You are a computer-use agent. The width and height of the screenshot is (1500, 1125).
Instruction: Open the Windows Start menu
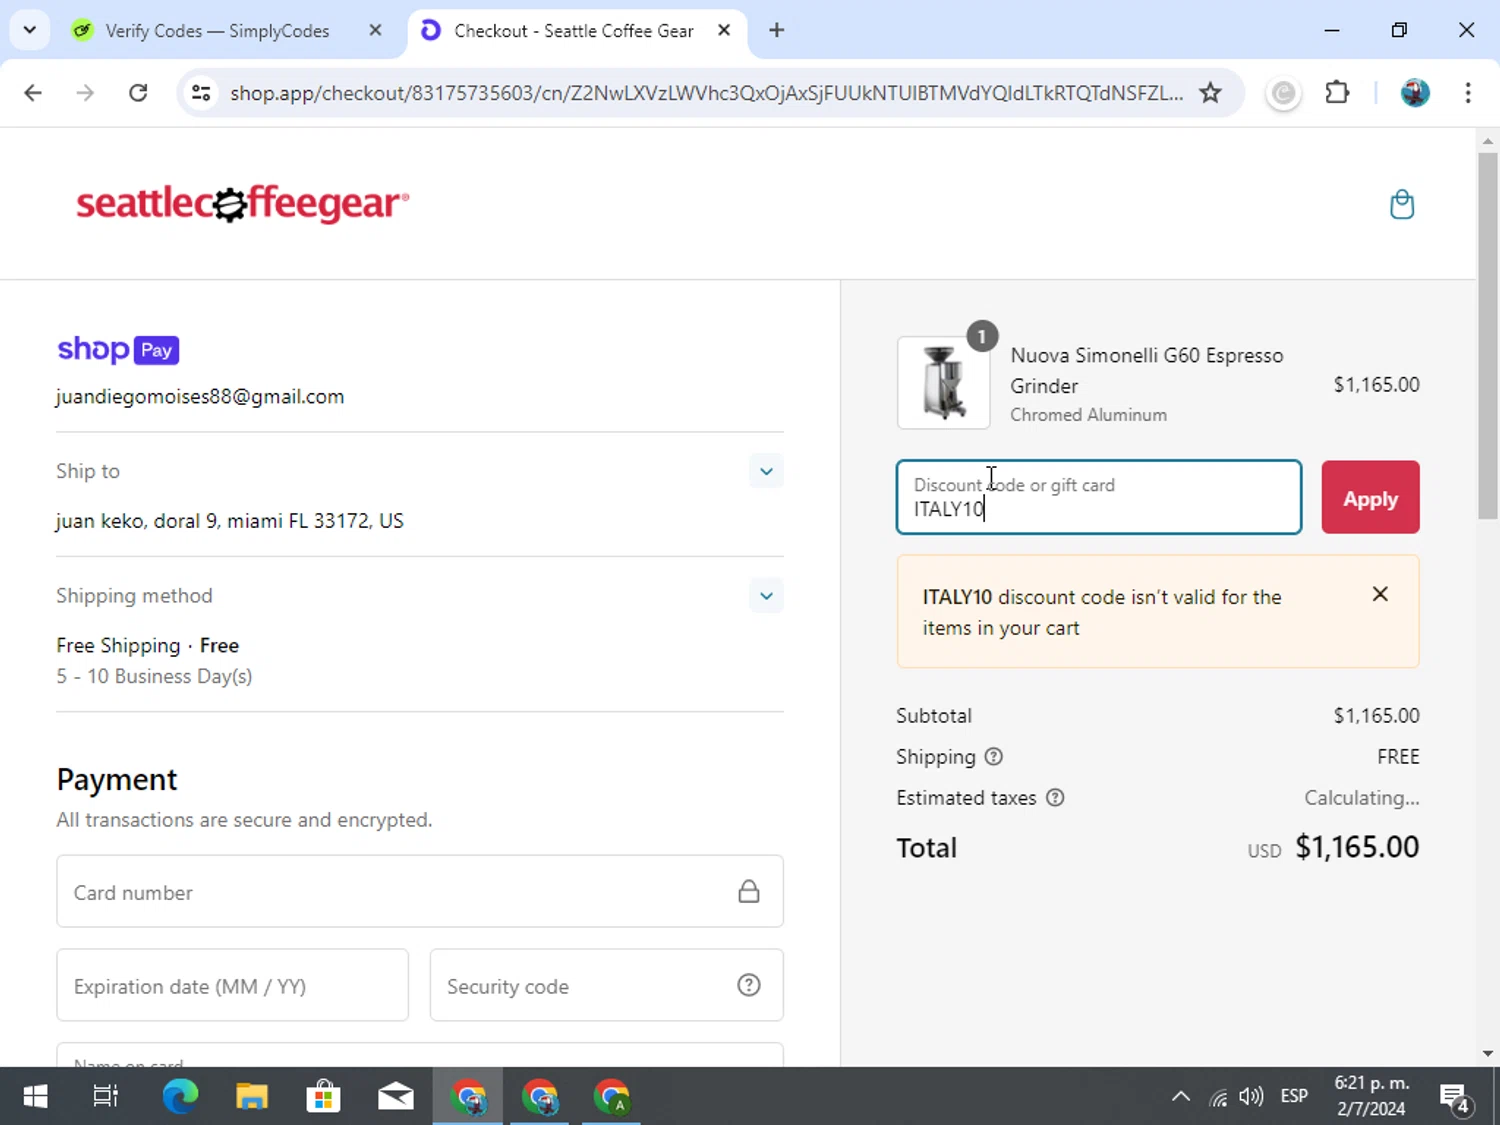pos(35,1097)
